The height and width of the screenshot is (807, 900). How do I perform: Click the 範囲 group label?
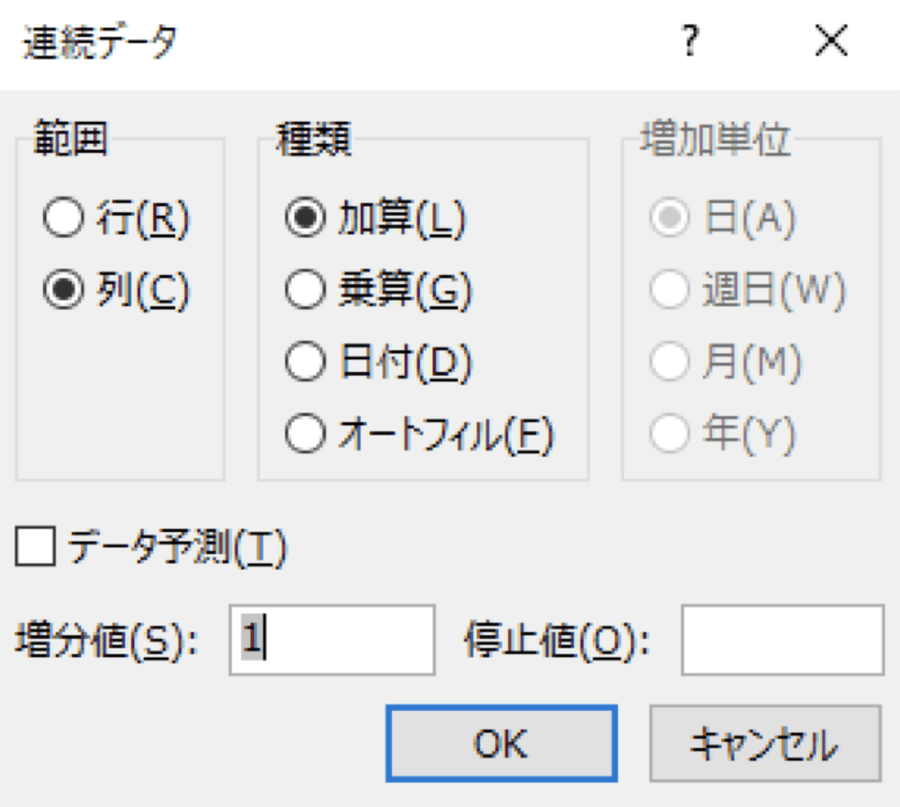click(x=69, y=141)
